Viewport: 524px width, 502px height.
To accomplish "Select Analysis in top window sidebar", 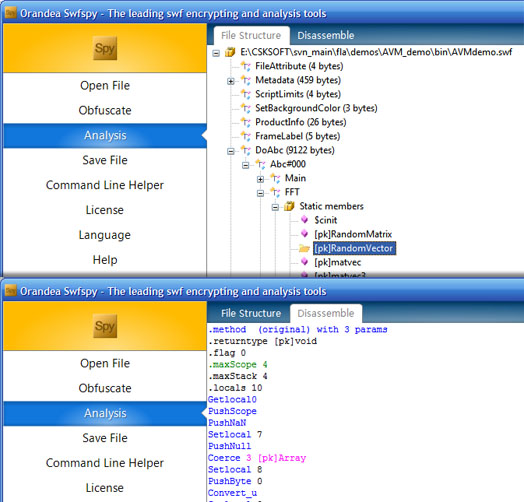I will pos(105,135).
